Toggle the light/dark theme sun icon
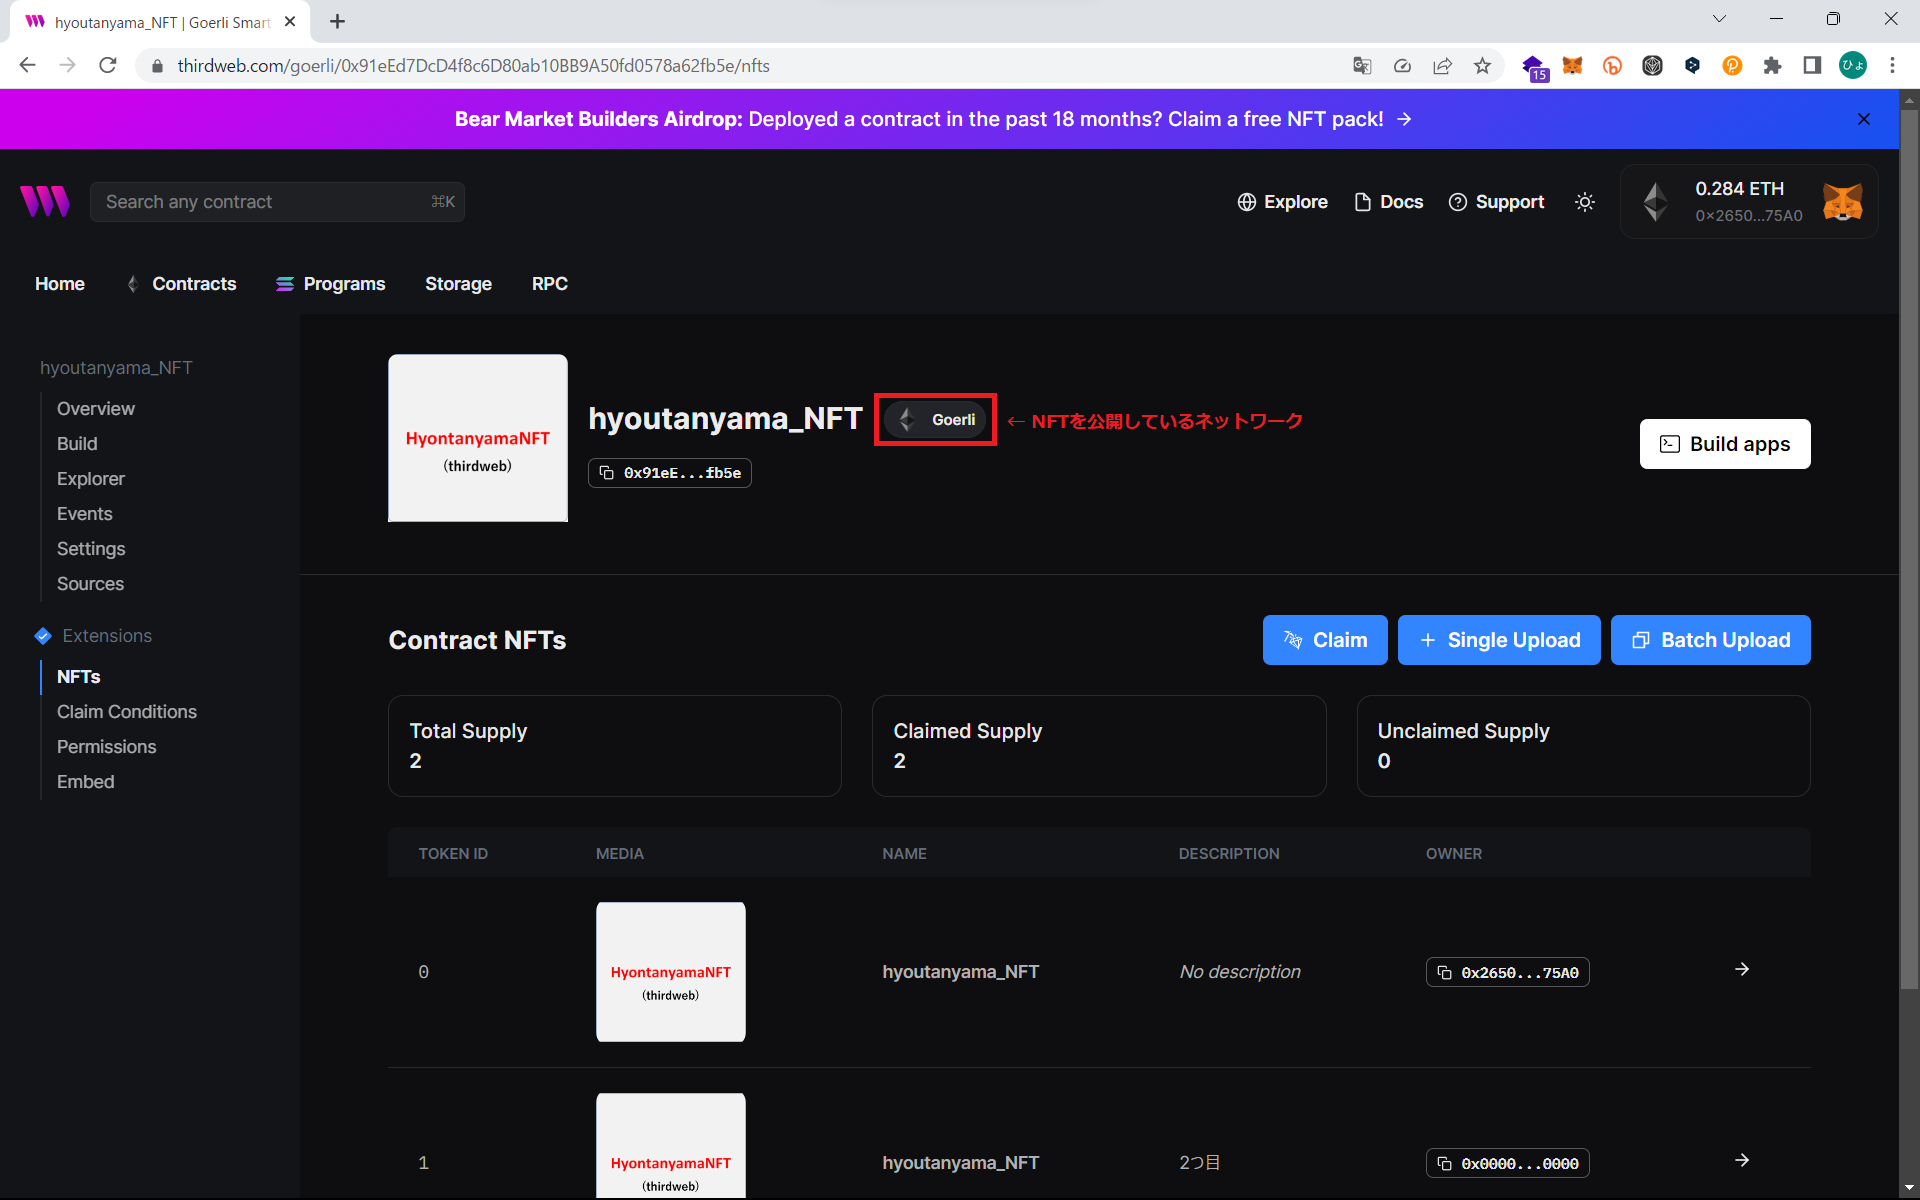This screenshot has width=1920, height=1200. click(1585, 202)
